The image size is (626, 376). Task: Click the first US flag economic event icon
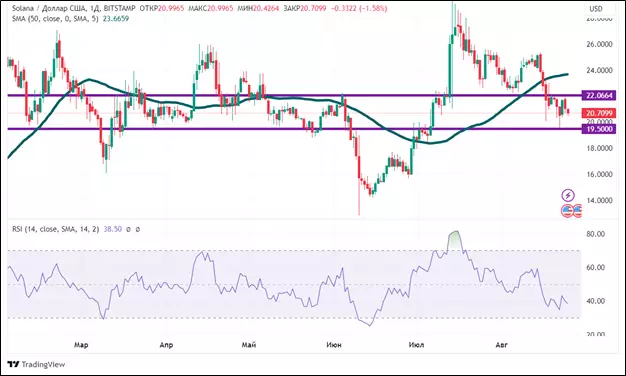pos(567,211)
